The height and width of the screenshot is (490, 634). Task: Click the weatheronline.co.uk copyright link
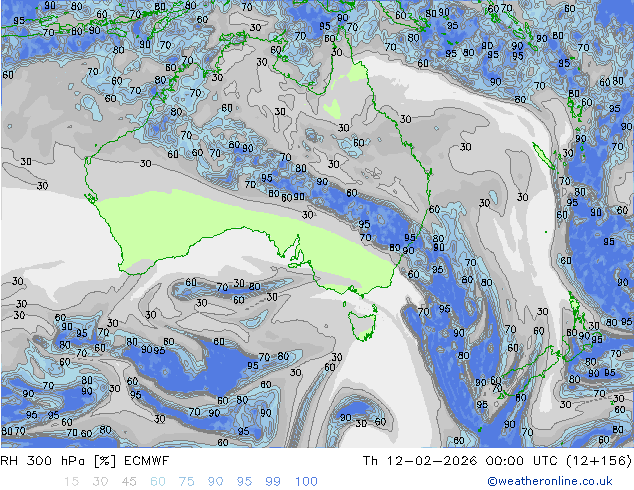(x=549, y=481)
